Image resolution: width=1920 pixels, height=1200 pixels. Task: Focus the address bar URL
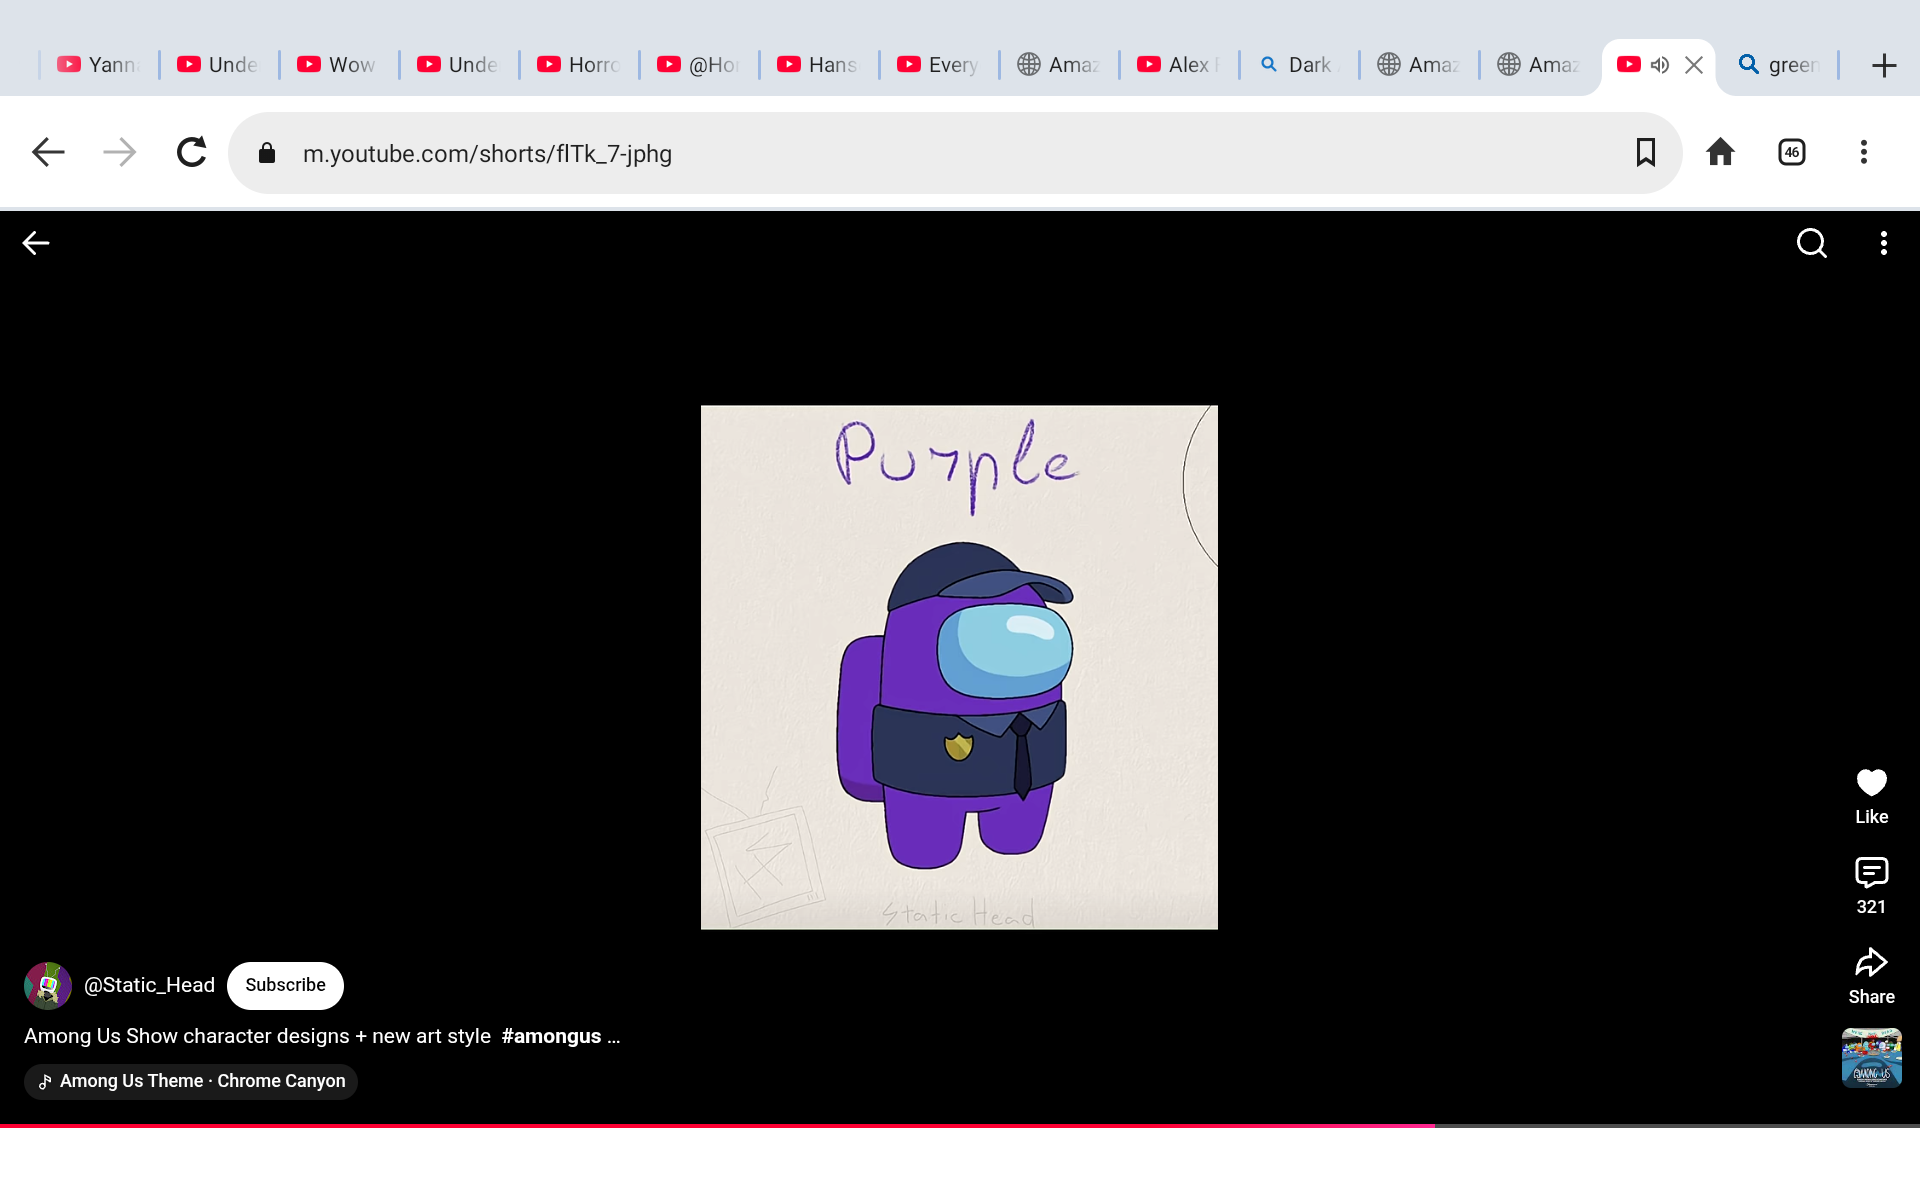point(487,153)
